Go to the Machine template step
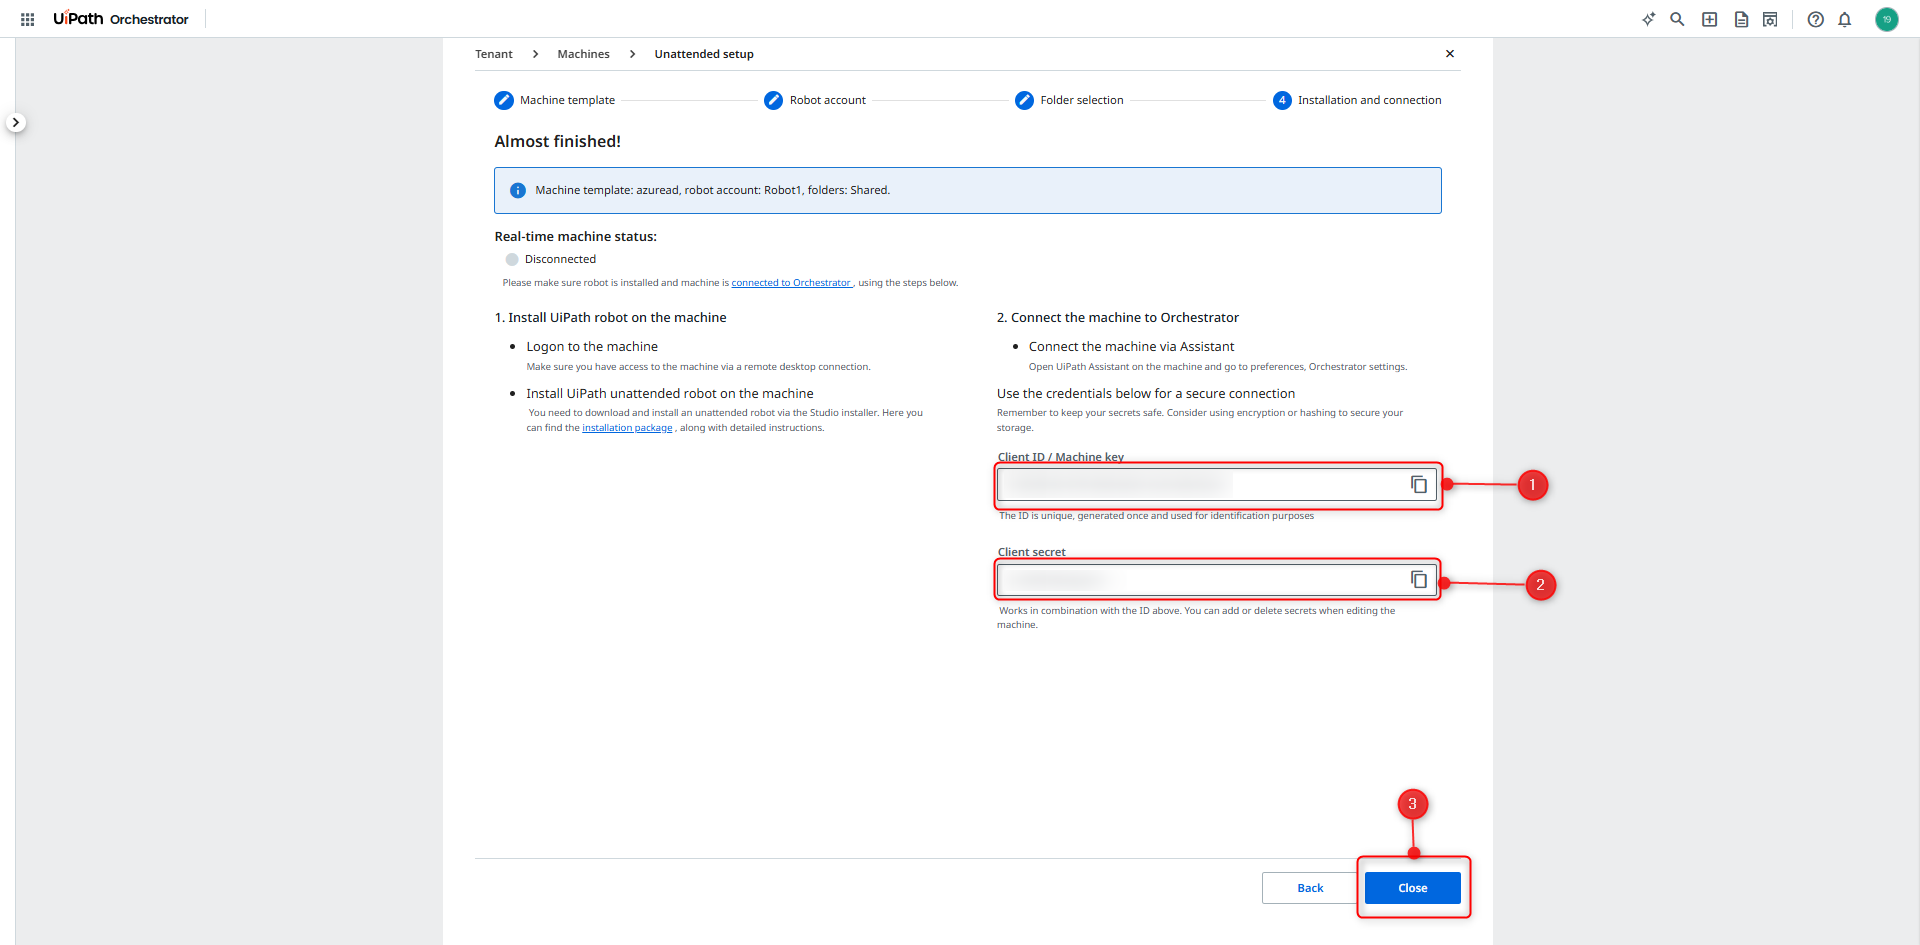The width and height of the screenshot is (1920, 945). point(555,100)
